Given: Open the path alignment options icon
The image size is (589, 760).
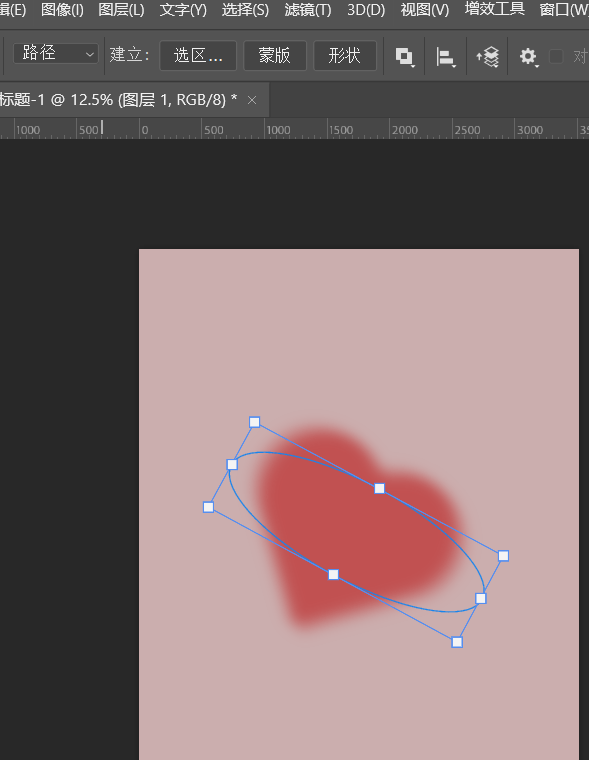Looking at the screenshot, I should click(x=446, y=57).
